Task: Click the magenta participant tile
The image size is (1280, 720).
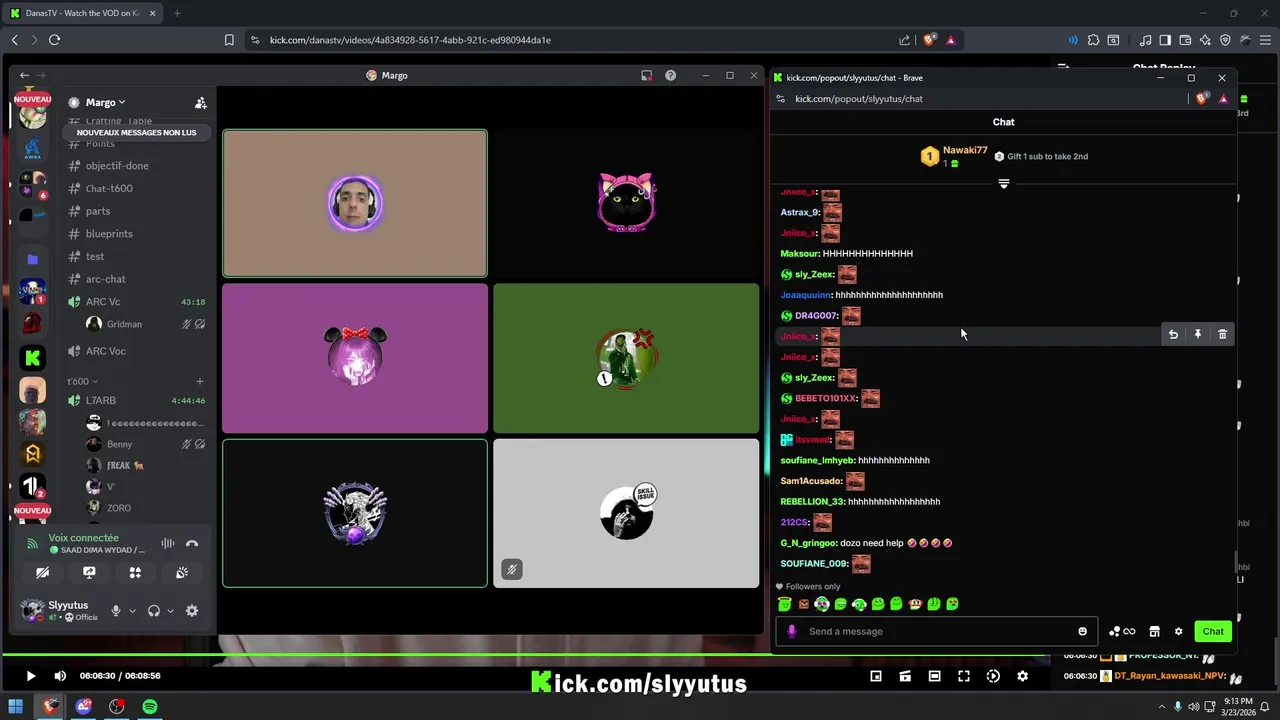Action: pos(355,358)
